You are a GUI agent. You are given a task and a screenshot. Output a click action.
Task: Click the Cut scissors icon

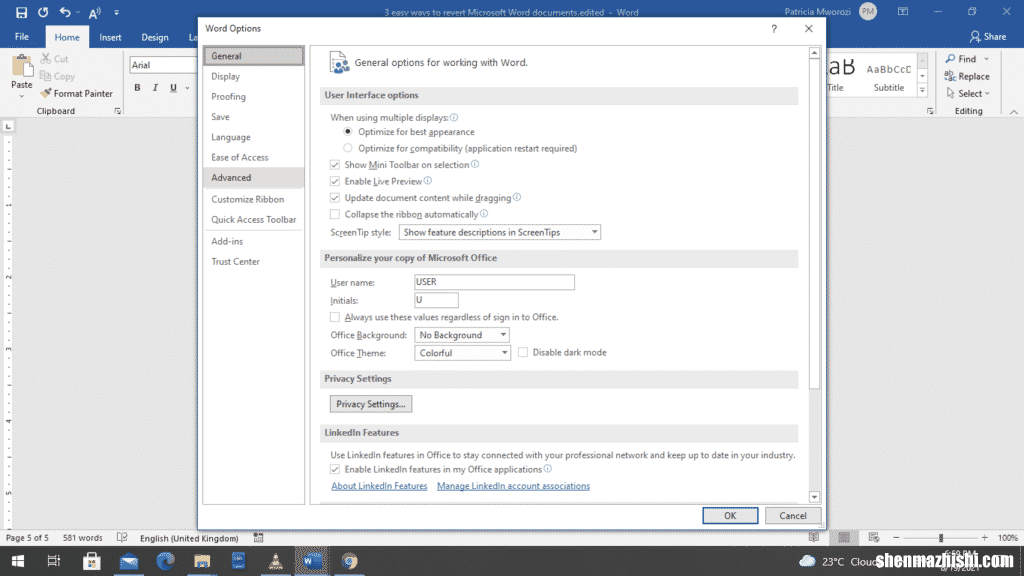coord(46,59)
